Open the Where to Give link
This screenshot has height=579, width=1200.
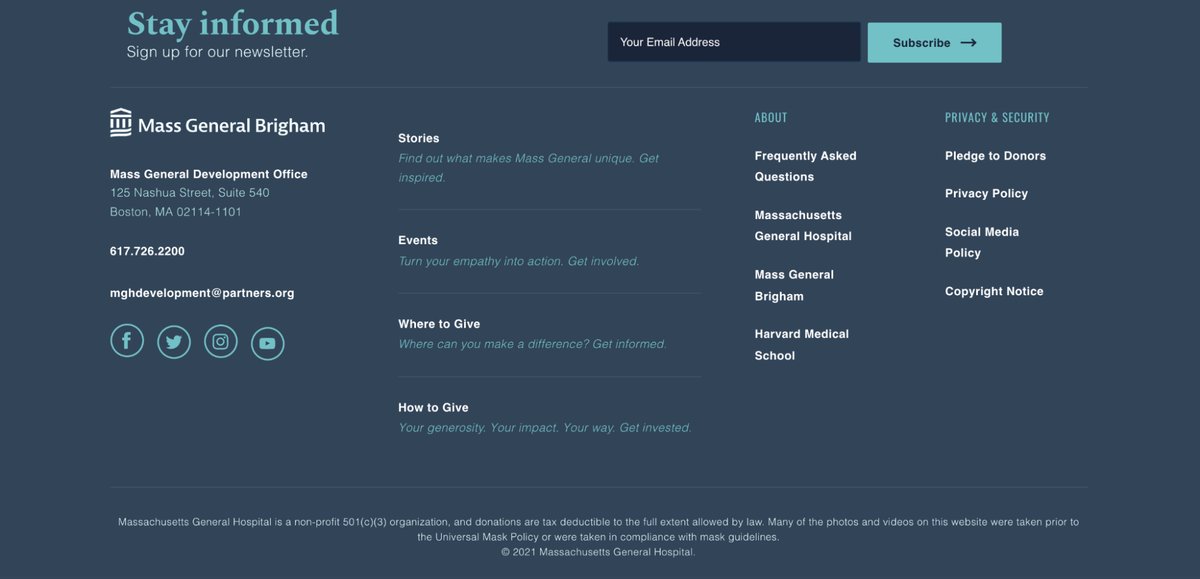439,324
